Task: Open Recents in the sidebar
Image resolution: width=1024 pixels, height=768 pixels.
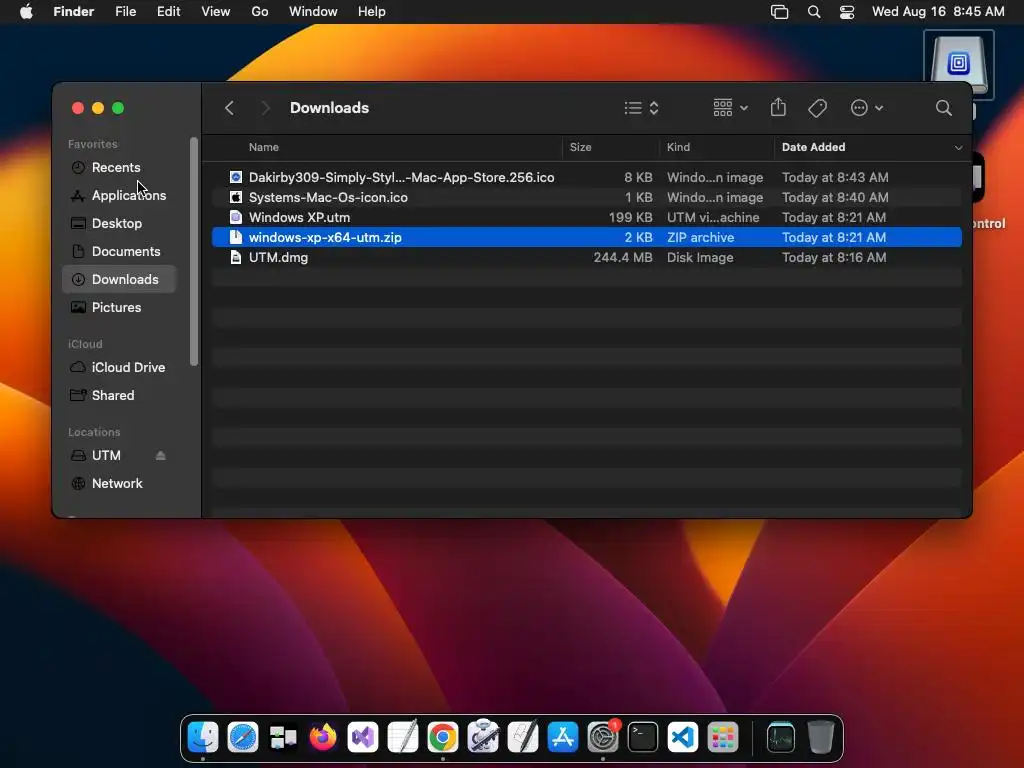Action: (119, 167)
